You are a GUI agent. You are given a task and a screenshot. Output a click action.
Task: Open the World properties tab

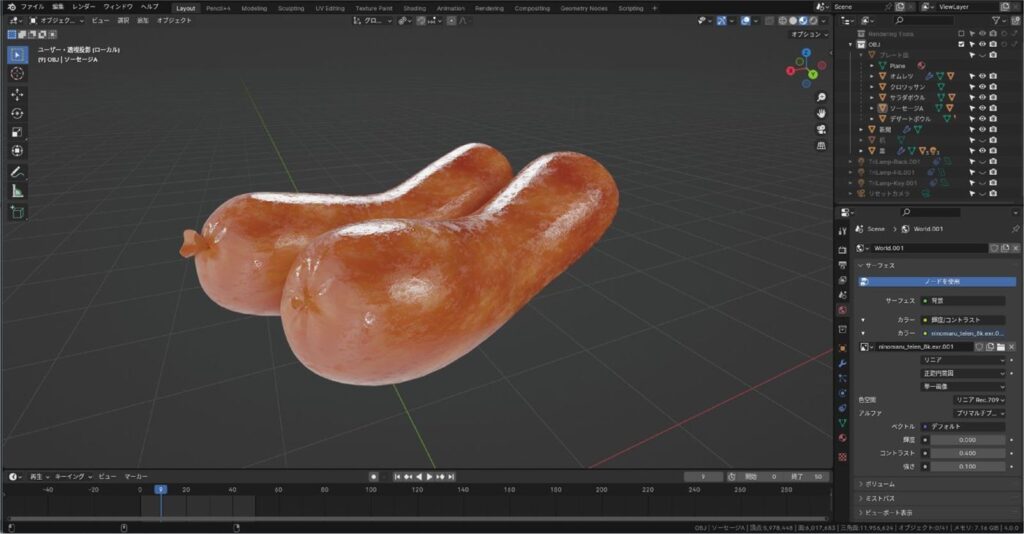pos(842,310)
